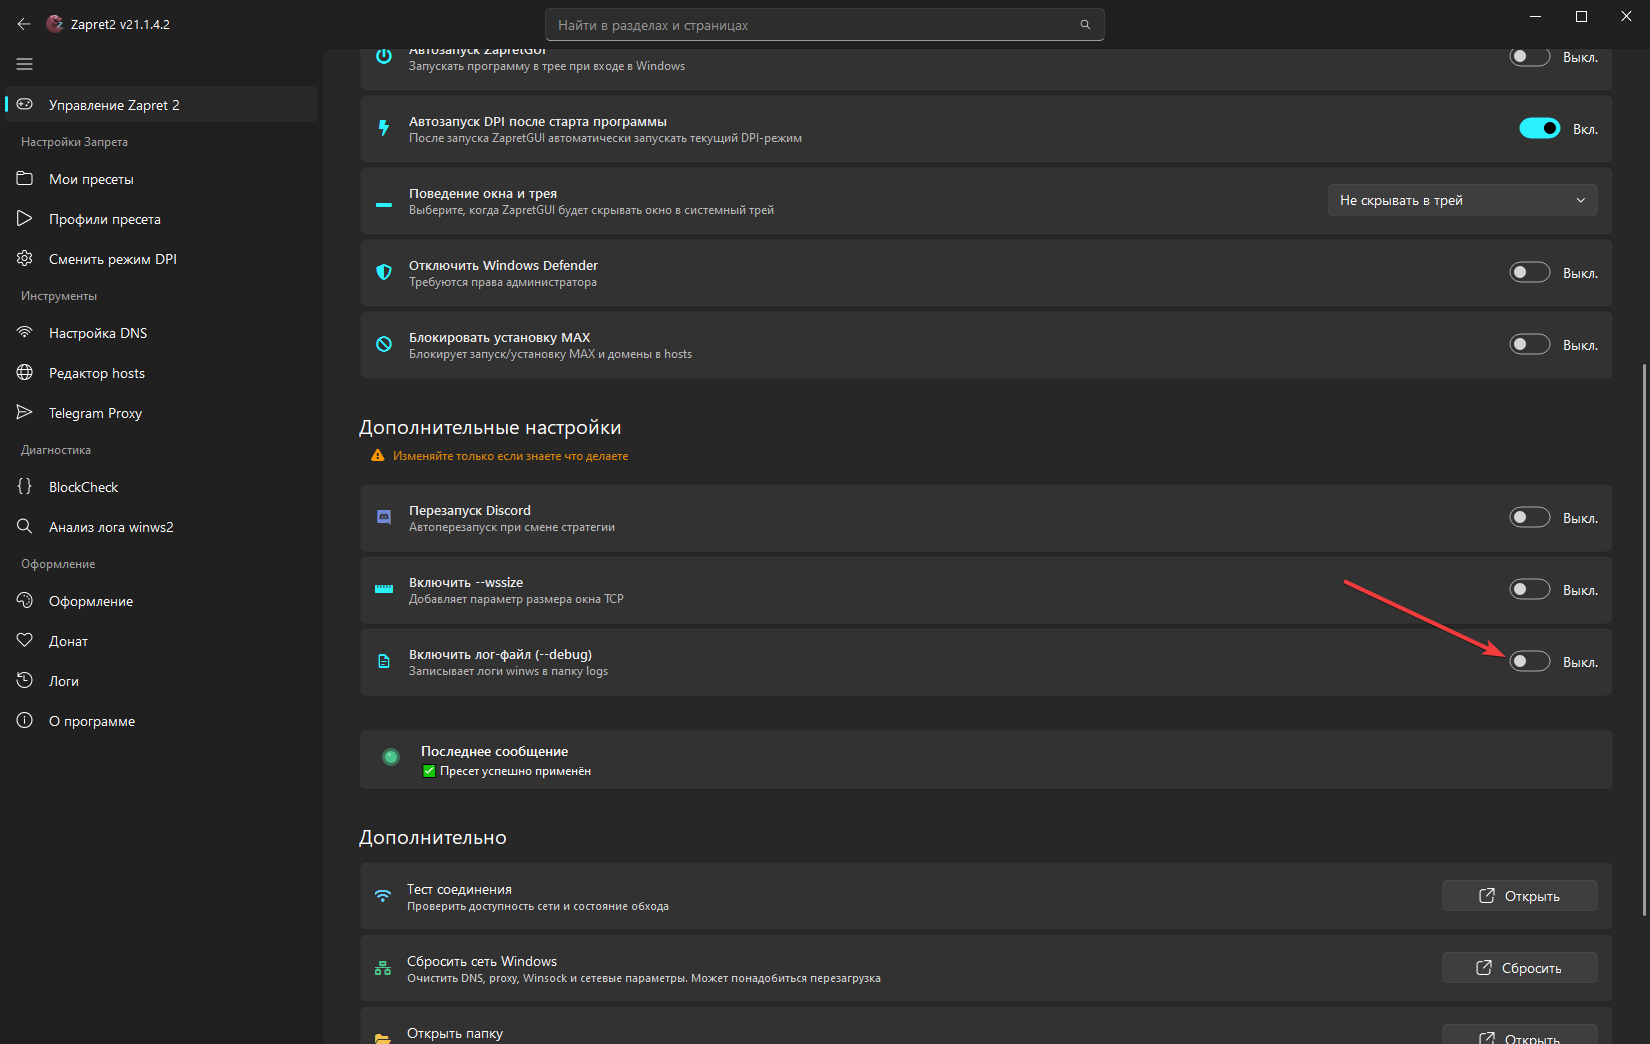The image size is (1650, 1044).
Task: Enable Блокировать установку MAX toggle
Action: coord(1530,344)
